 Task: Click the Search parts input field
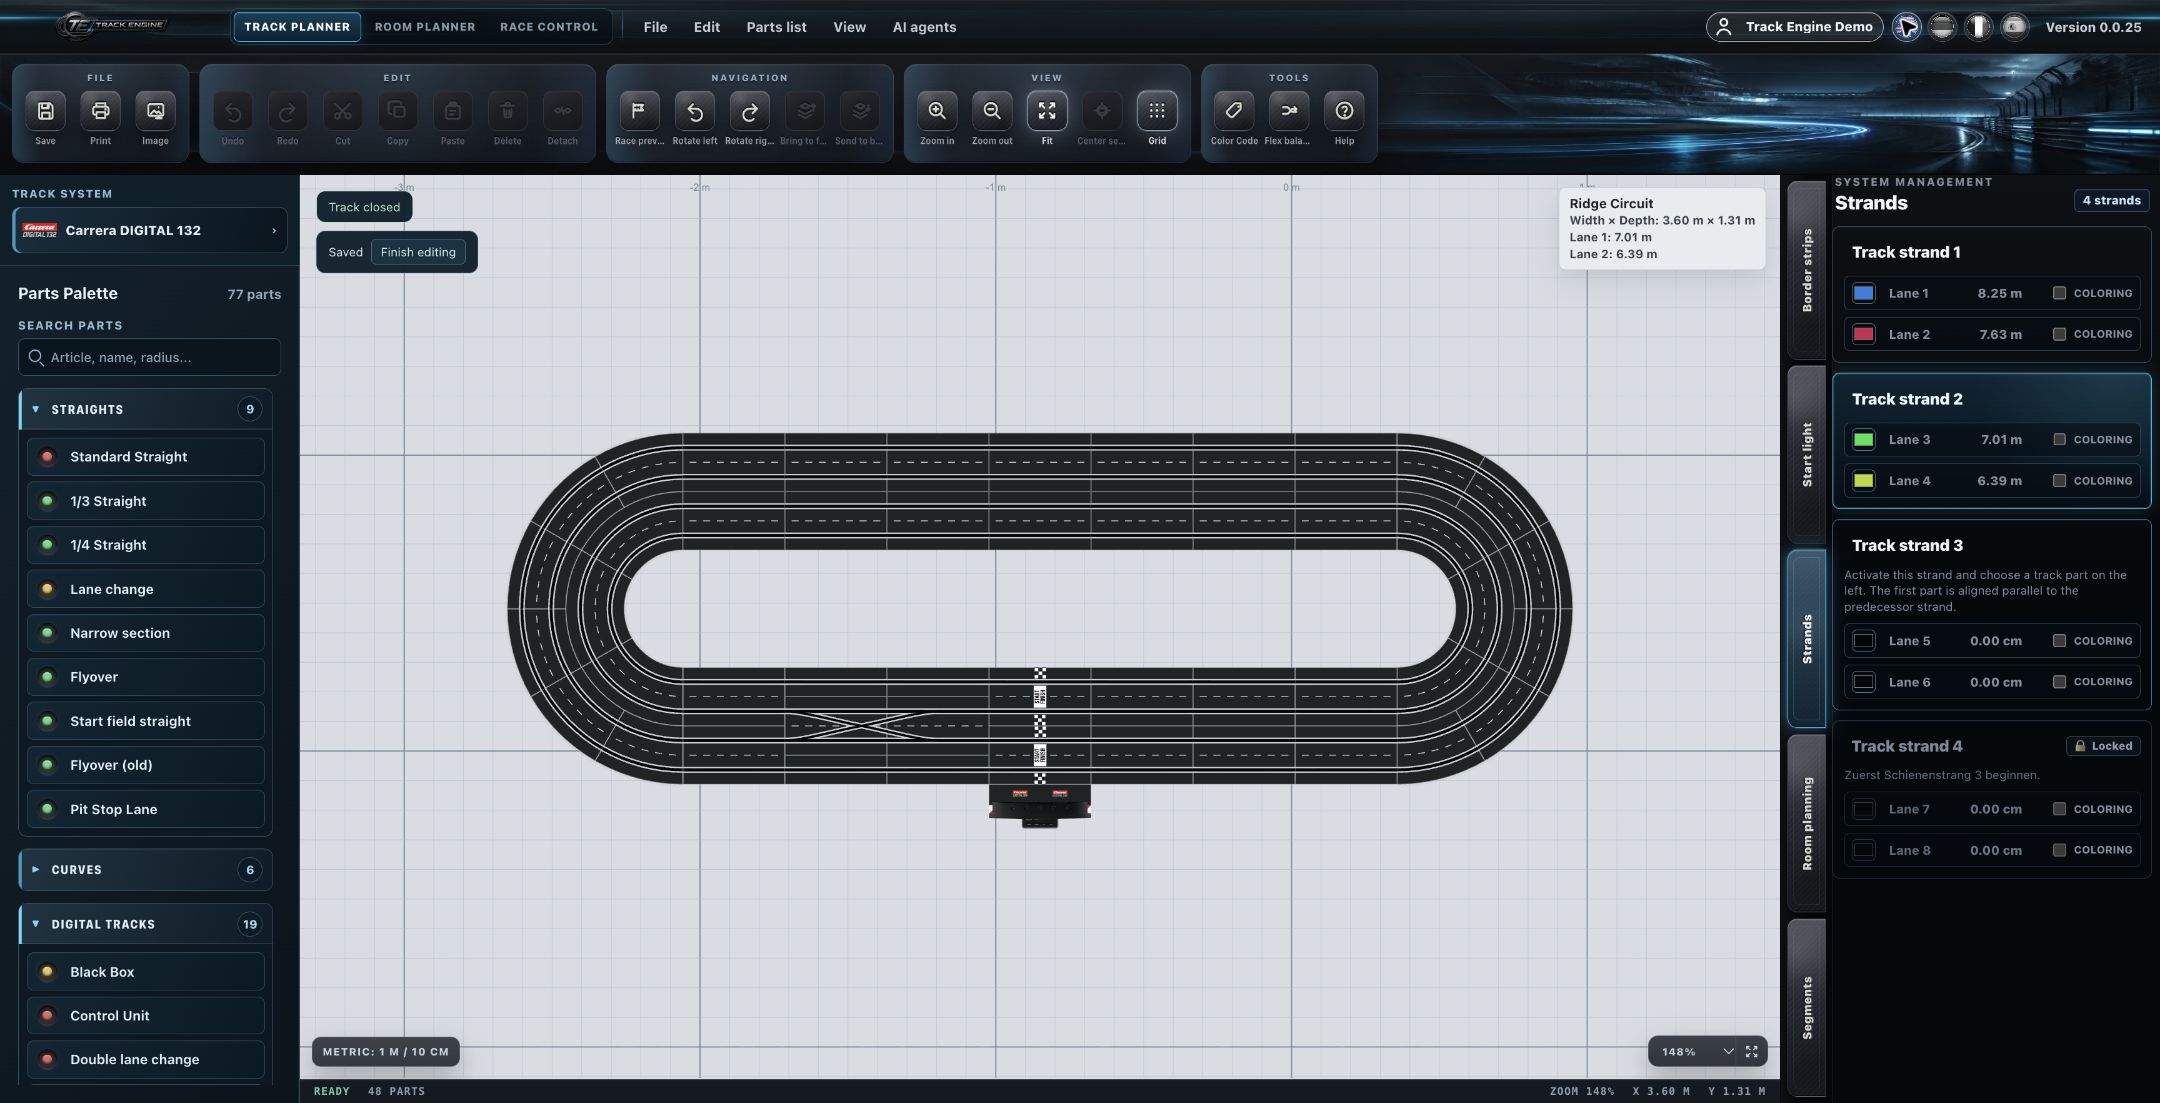click(x=150, y=357)
